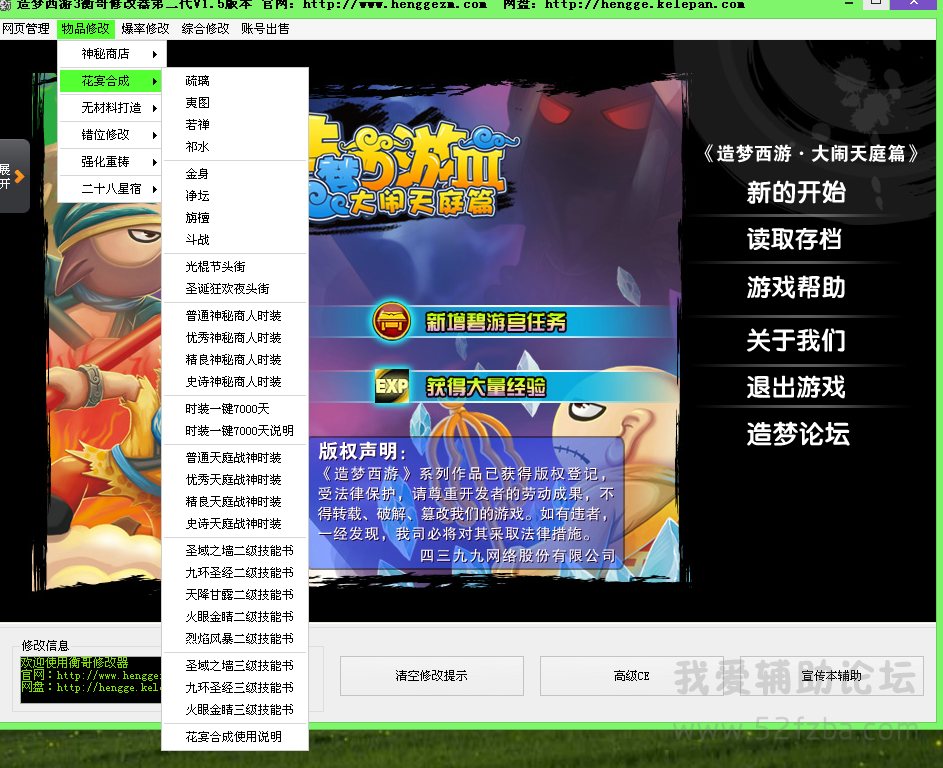Choose 优秀天庭战神时装

[235, 480]
